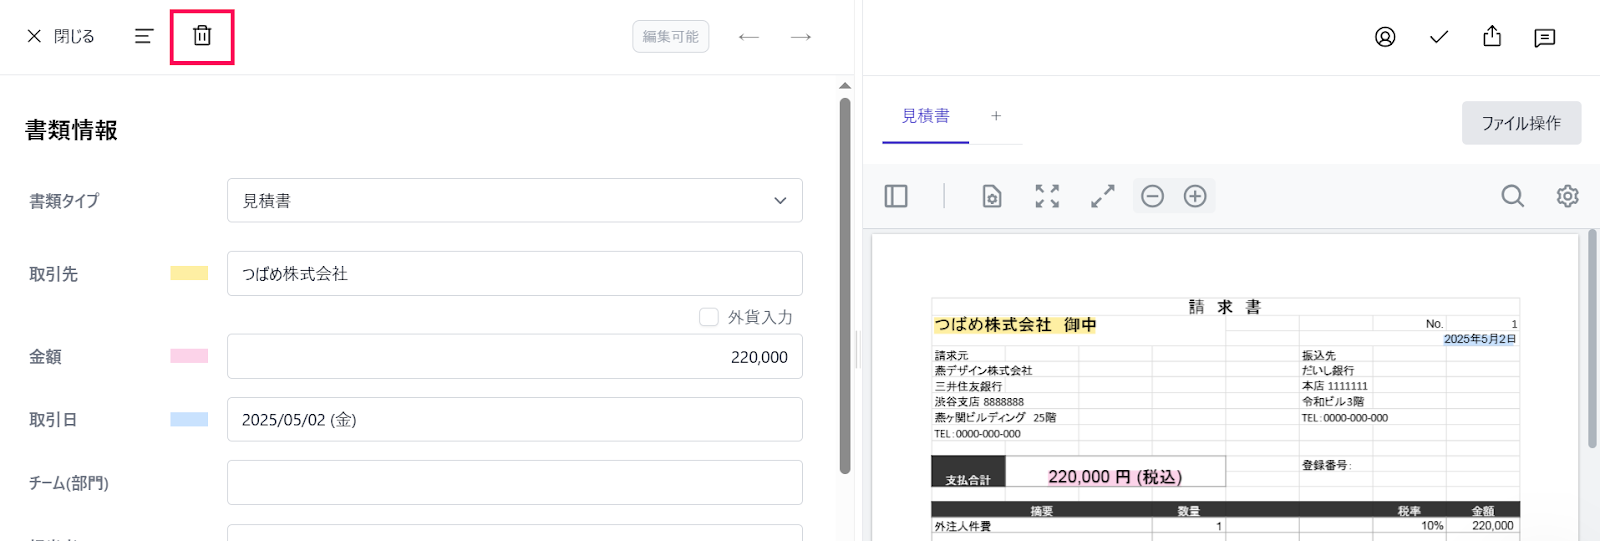Click the scroll up arrow of form

[x=845, y=86]
